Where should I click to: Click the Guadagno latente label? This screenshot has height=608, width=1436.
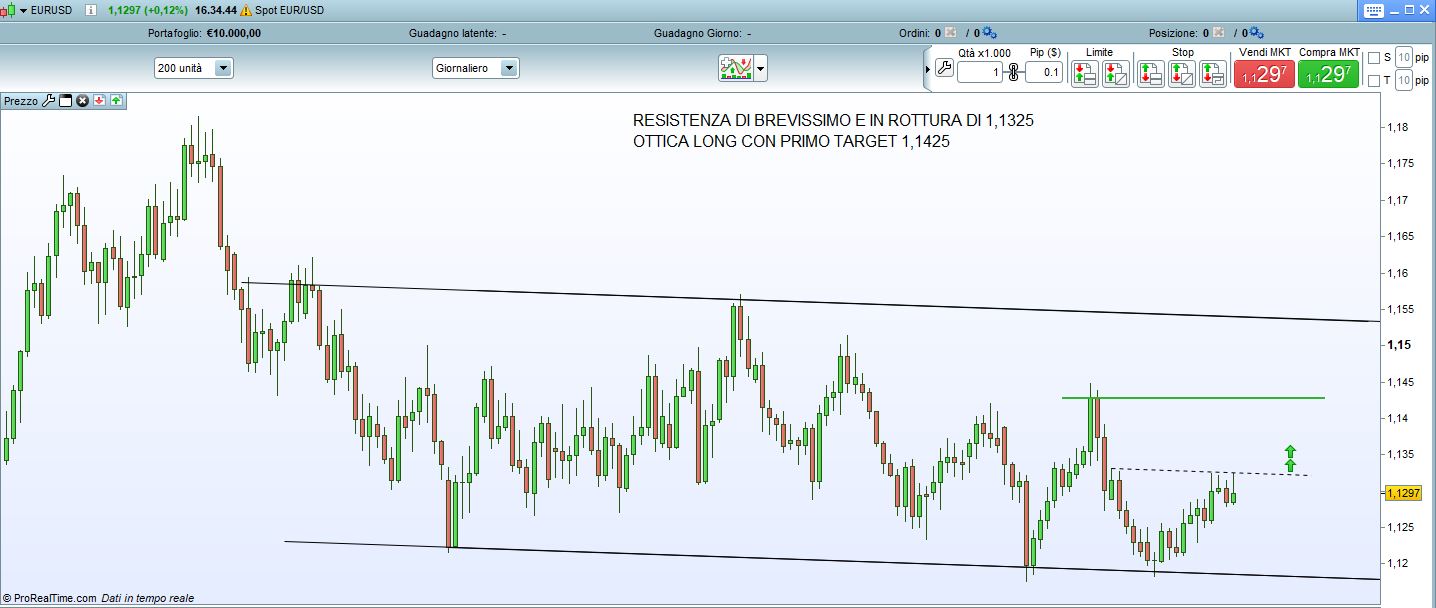coord(454,33)
